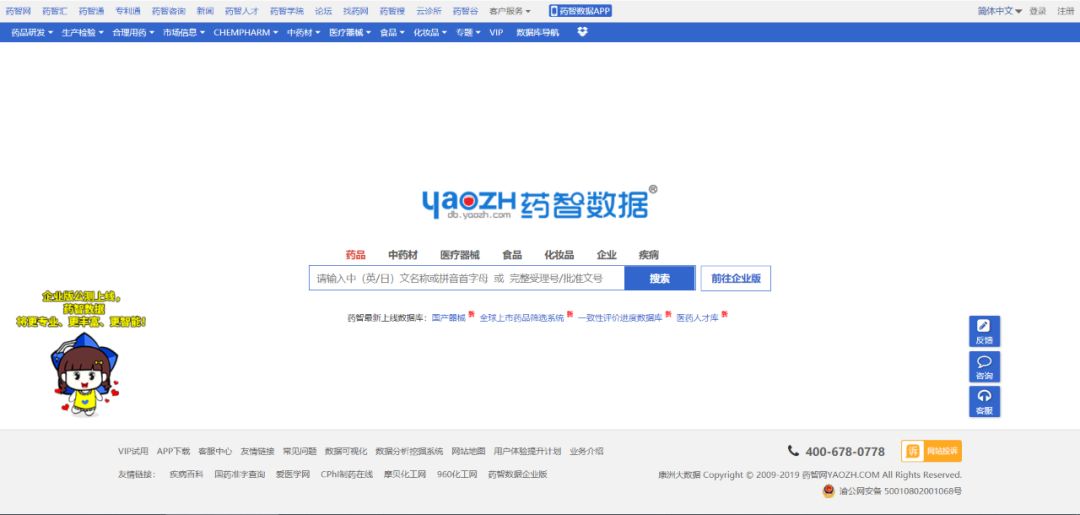
Task: Open VIP in the blue navbar
Action: pos(496,32)
